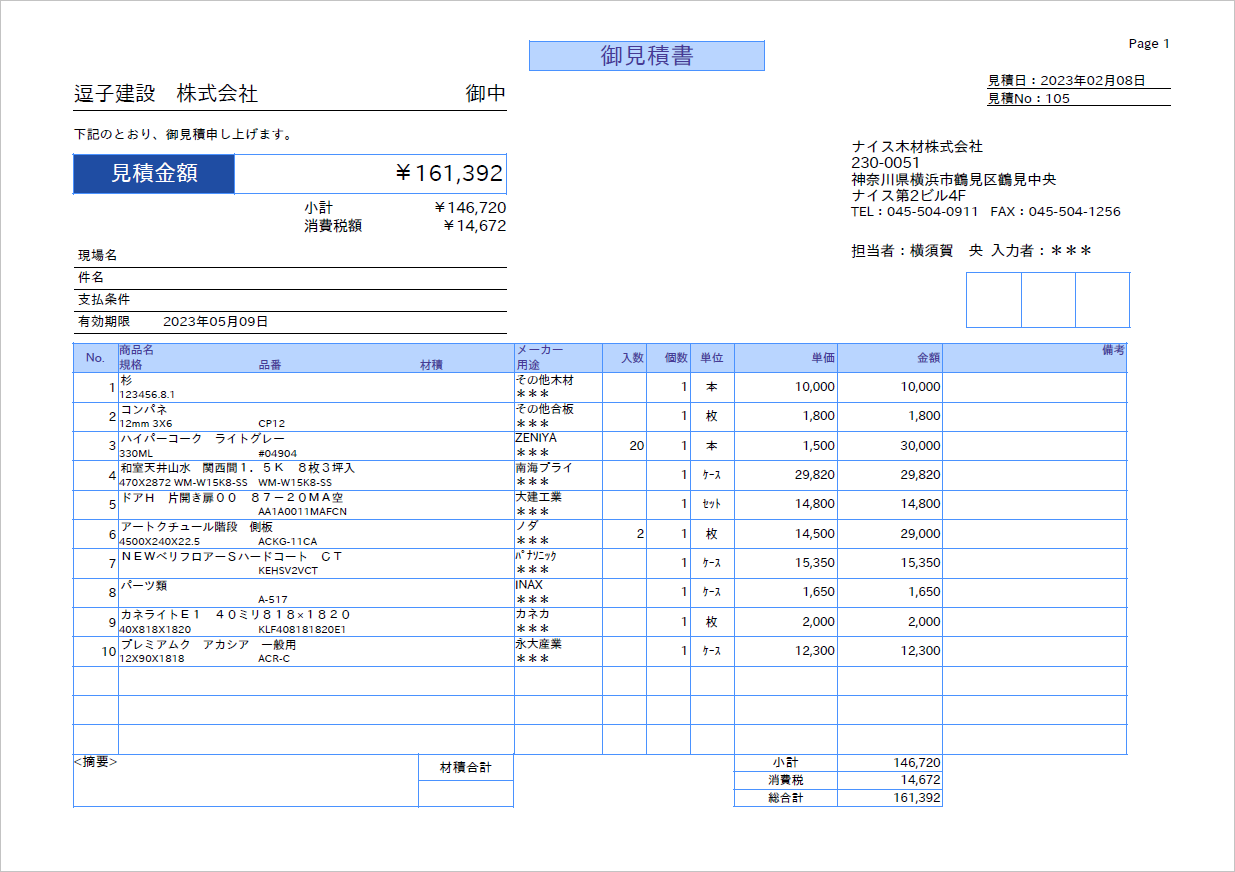This screenshot has height=872, width=1235.
Task: Select アートクチュール階段 側板 product
Action: click(196, 527)
